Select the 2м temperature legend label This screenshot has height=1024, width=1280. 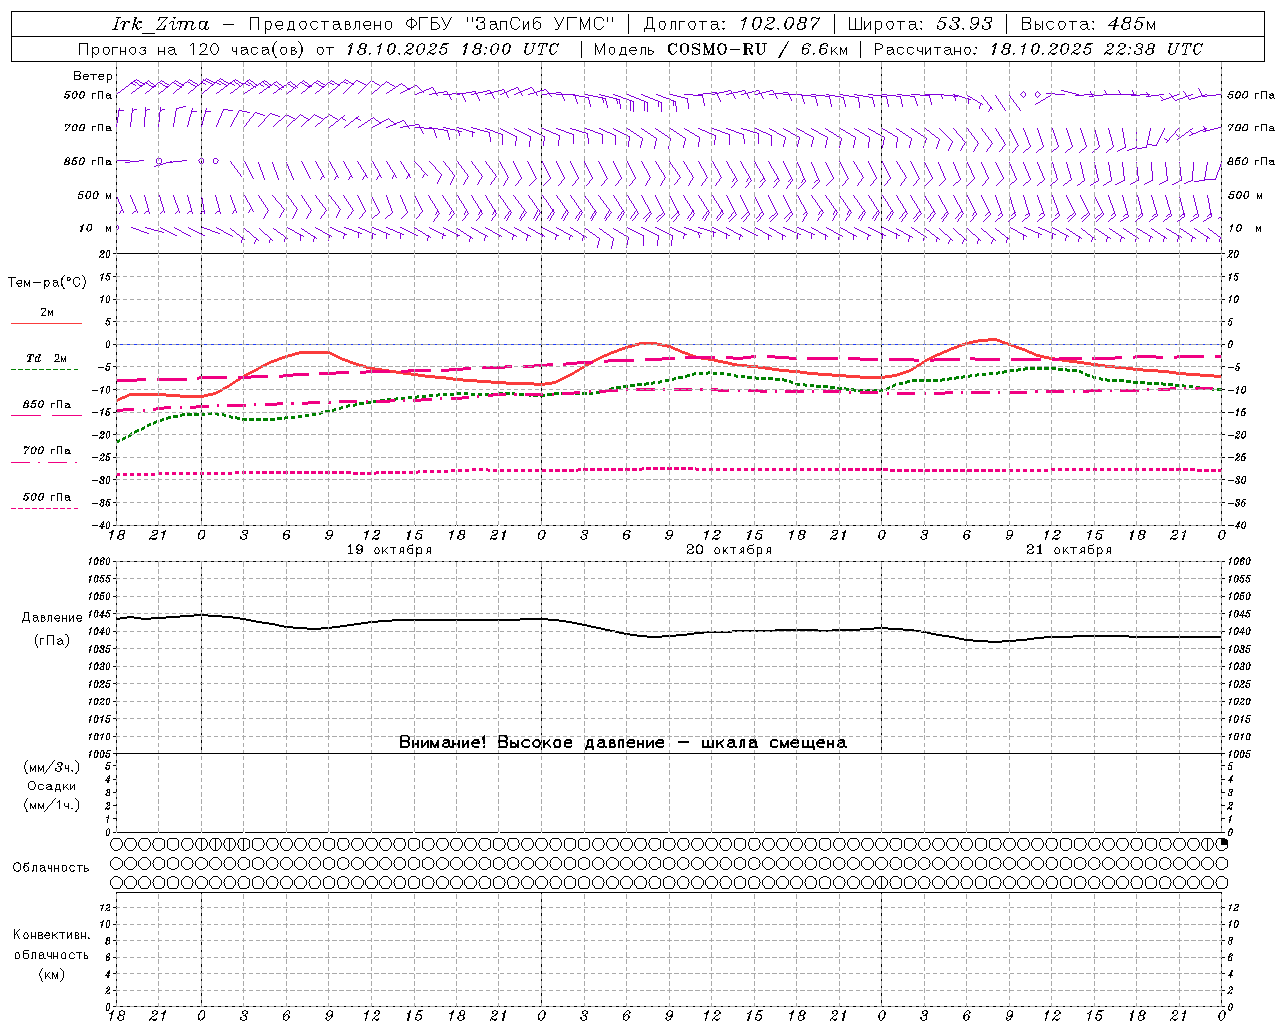pos(47,312)
